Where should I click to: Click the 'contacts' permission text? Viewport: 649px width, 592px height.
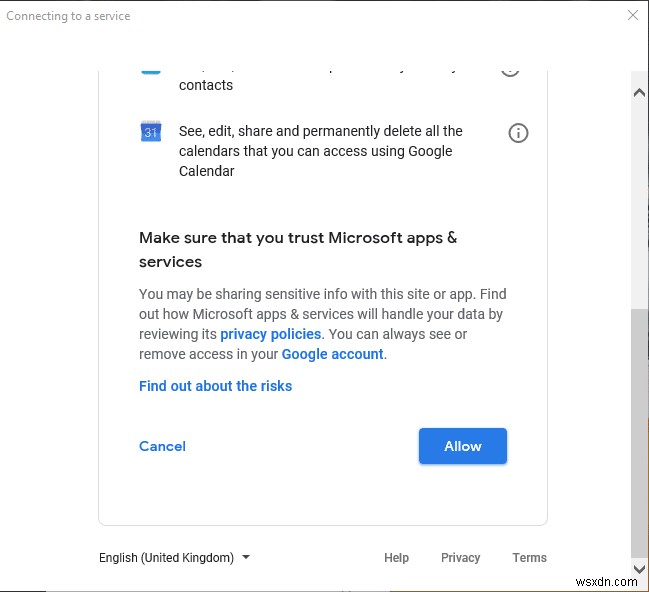(x=206, y=85)
